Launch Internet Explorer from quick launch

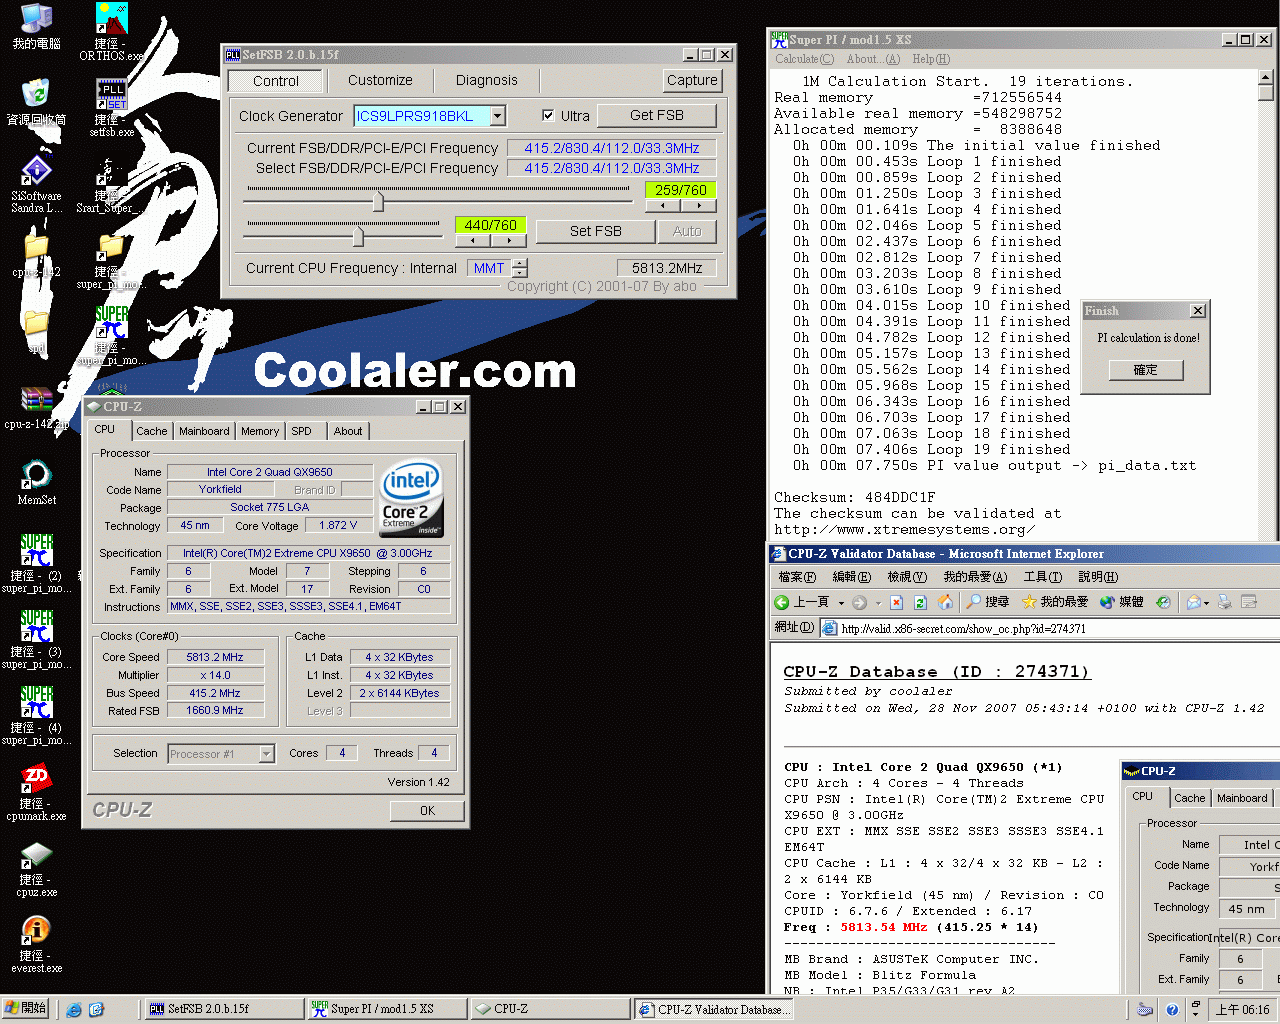pyautogui.click(x=74, y=1009)
